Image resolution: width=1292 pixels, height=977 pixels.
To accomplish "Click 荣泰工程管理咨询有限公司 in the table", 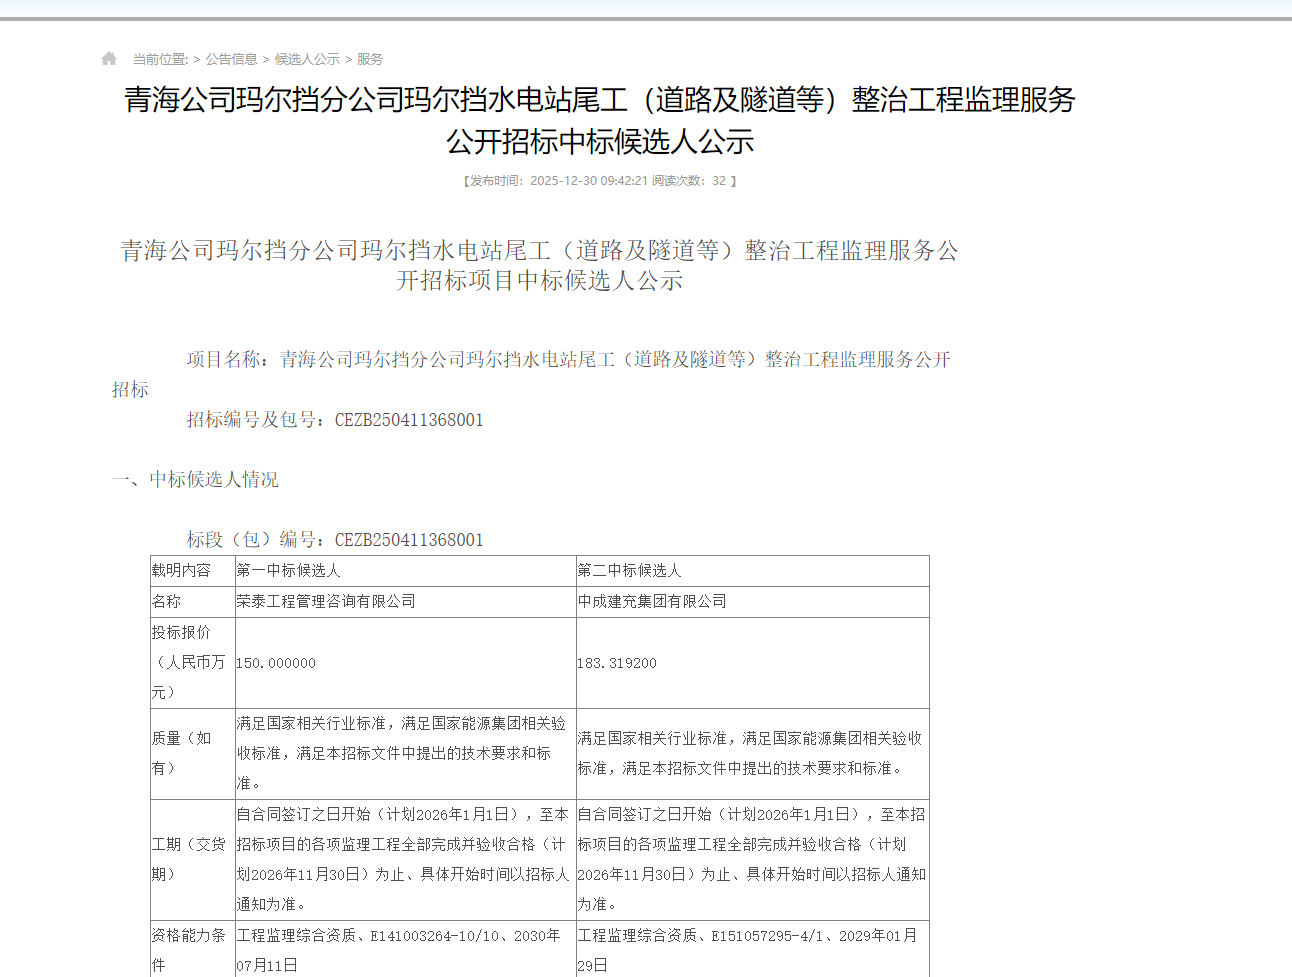I will pos(326,602).
